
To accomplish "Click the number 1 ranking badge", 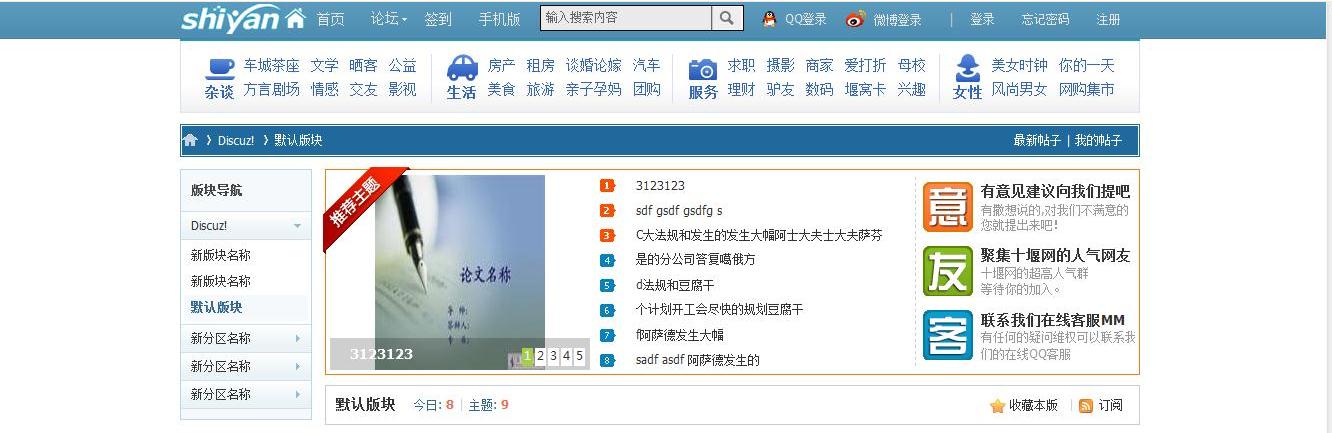I will coord(607,186).
